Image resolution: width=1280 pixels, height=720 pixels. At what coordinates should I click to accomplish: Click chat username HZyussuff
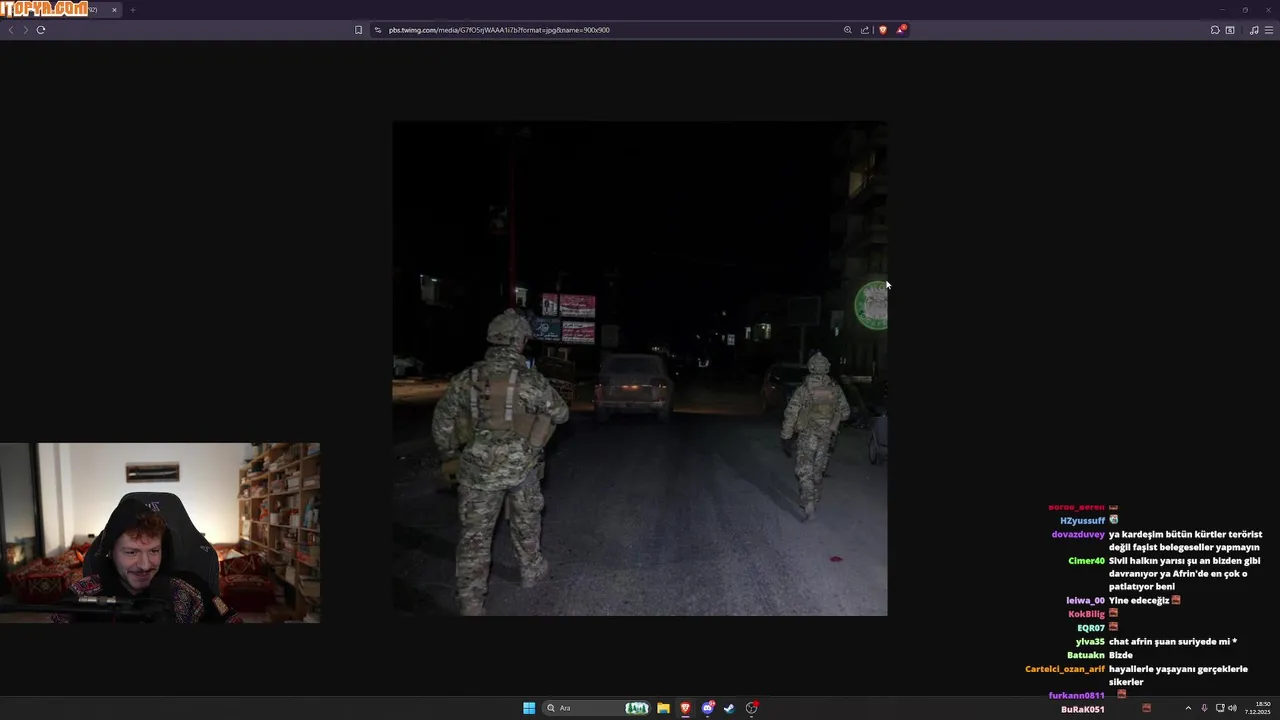point(1082,521)
